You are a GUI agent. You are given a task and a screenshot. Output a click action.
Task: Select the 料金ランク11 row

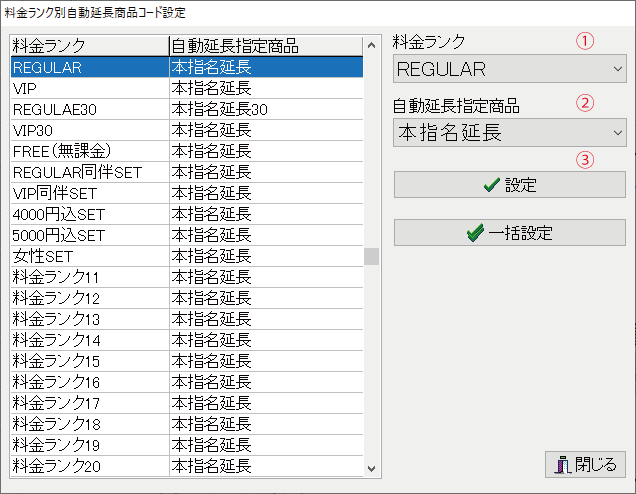tap(187, 278)
